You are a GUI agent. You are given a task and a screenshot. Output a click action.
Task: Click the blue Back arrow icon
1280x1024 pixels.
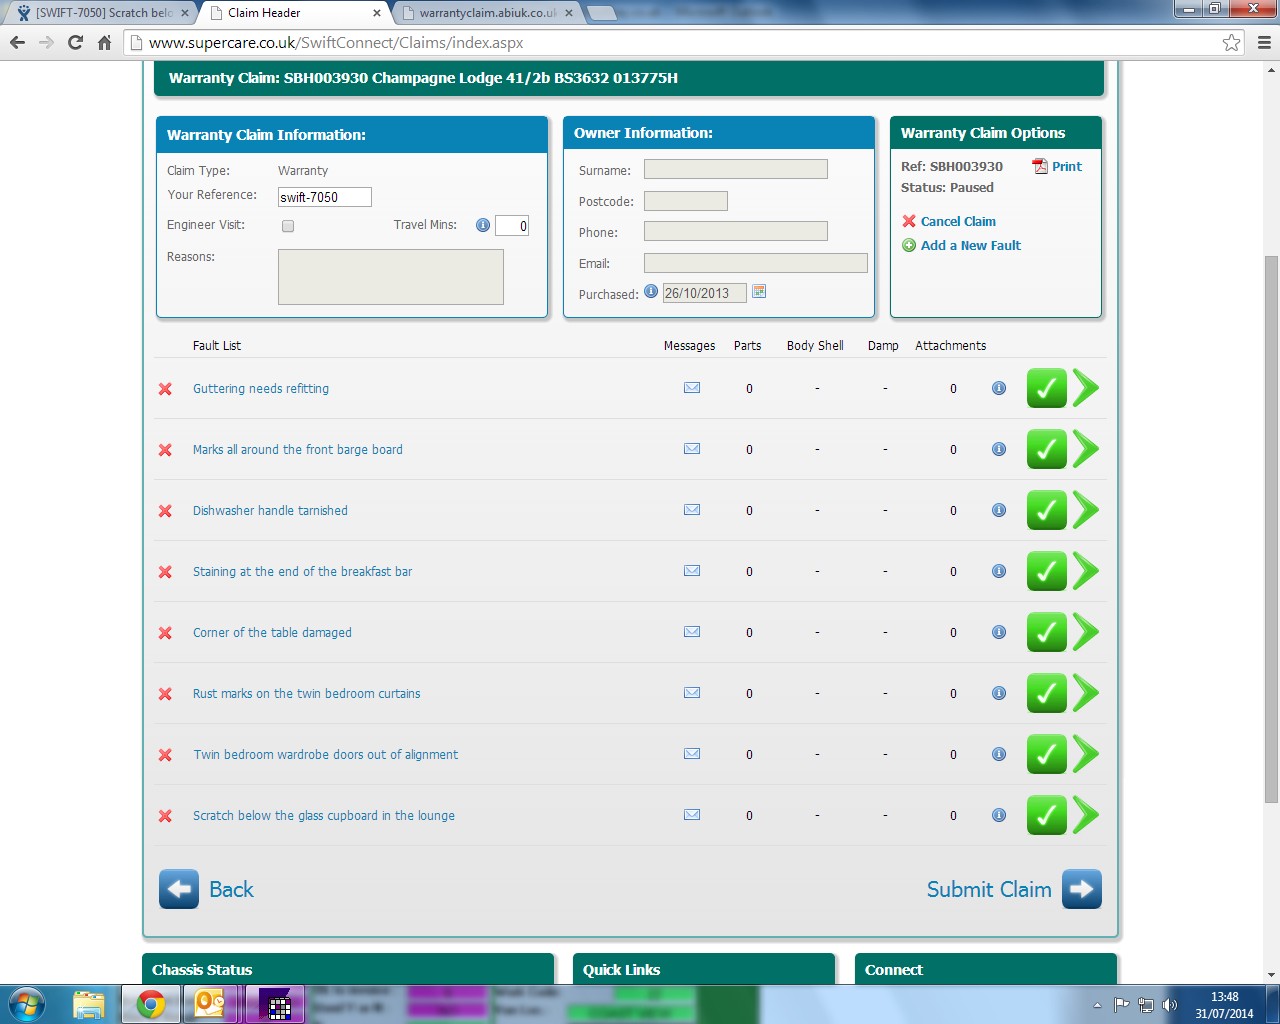tap(179, 889)
